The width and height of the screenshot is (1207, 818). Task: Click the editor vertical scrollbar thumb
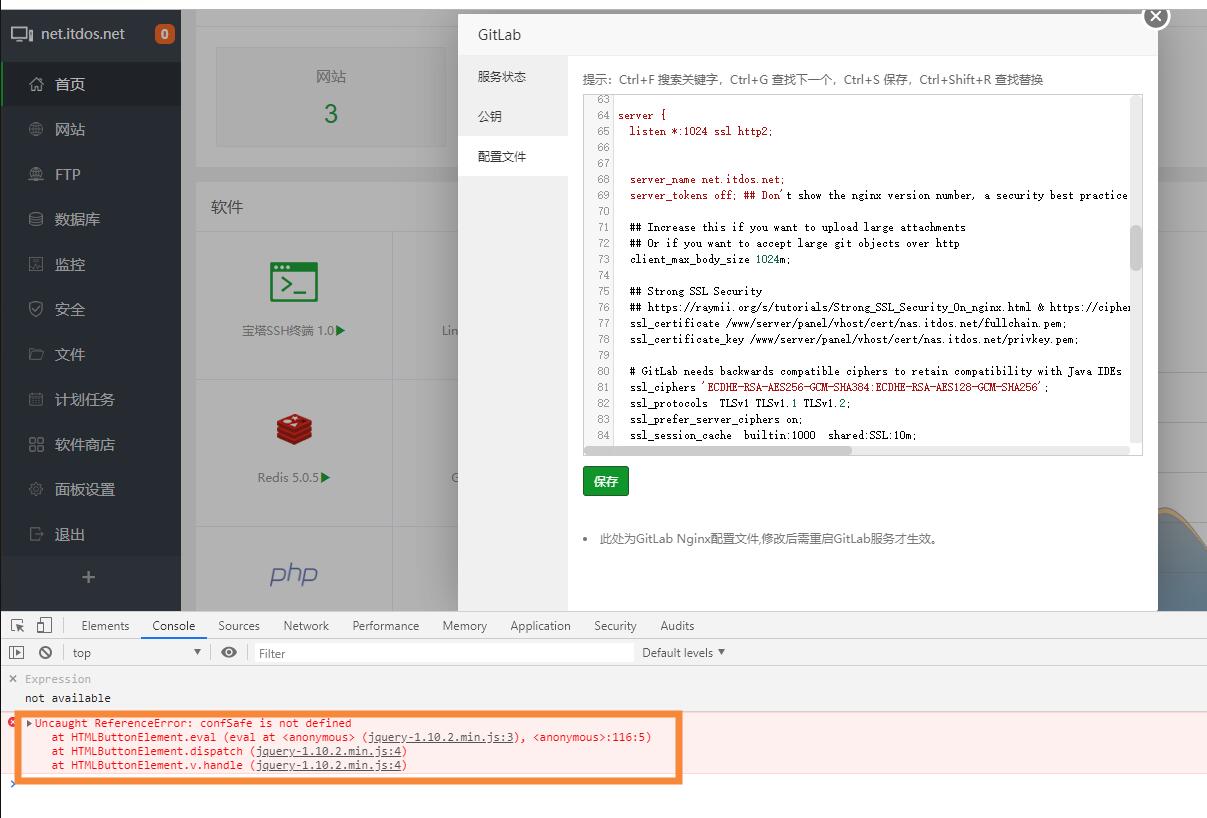(1136, 248)
